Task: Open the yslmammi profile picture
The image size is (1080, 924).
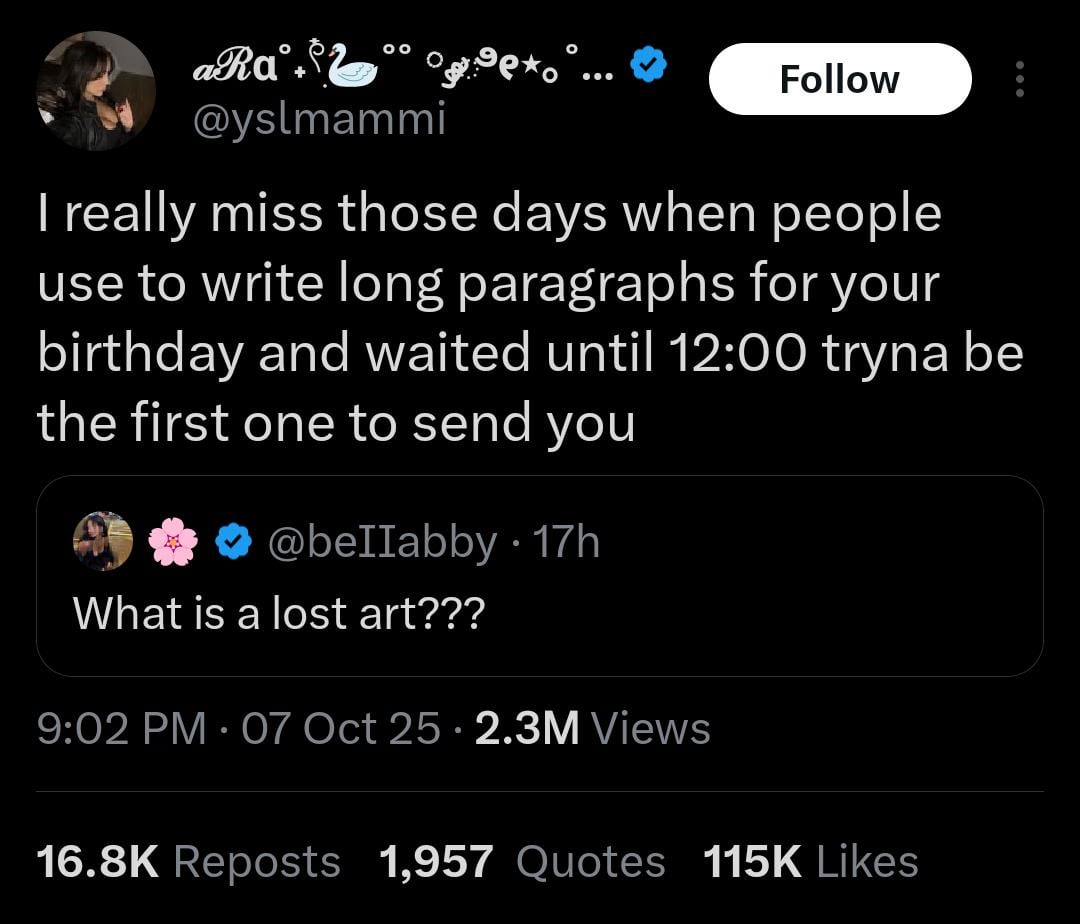Action: click(96, 91)
